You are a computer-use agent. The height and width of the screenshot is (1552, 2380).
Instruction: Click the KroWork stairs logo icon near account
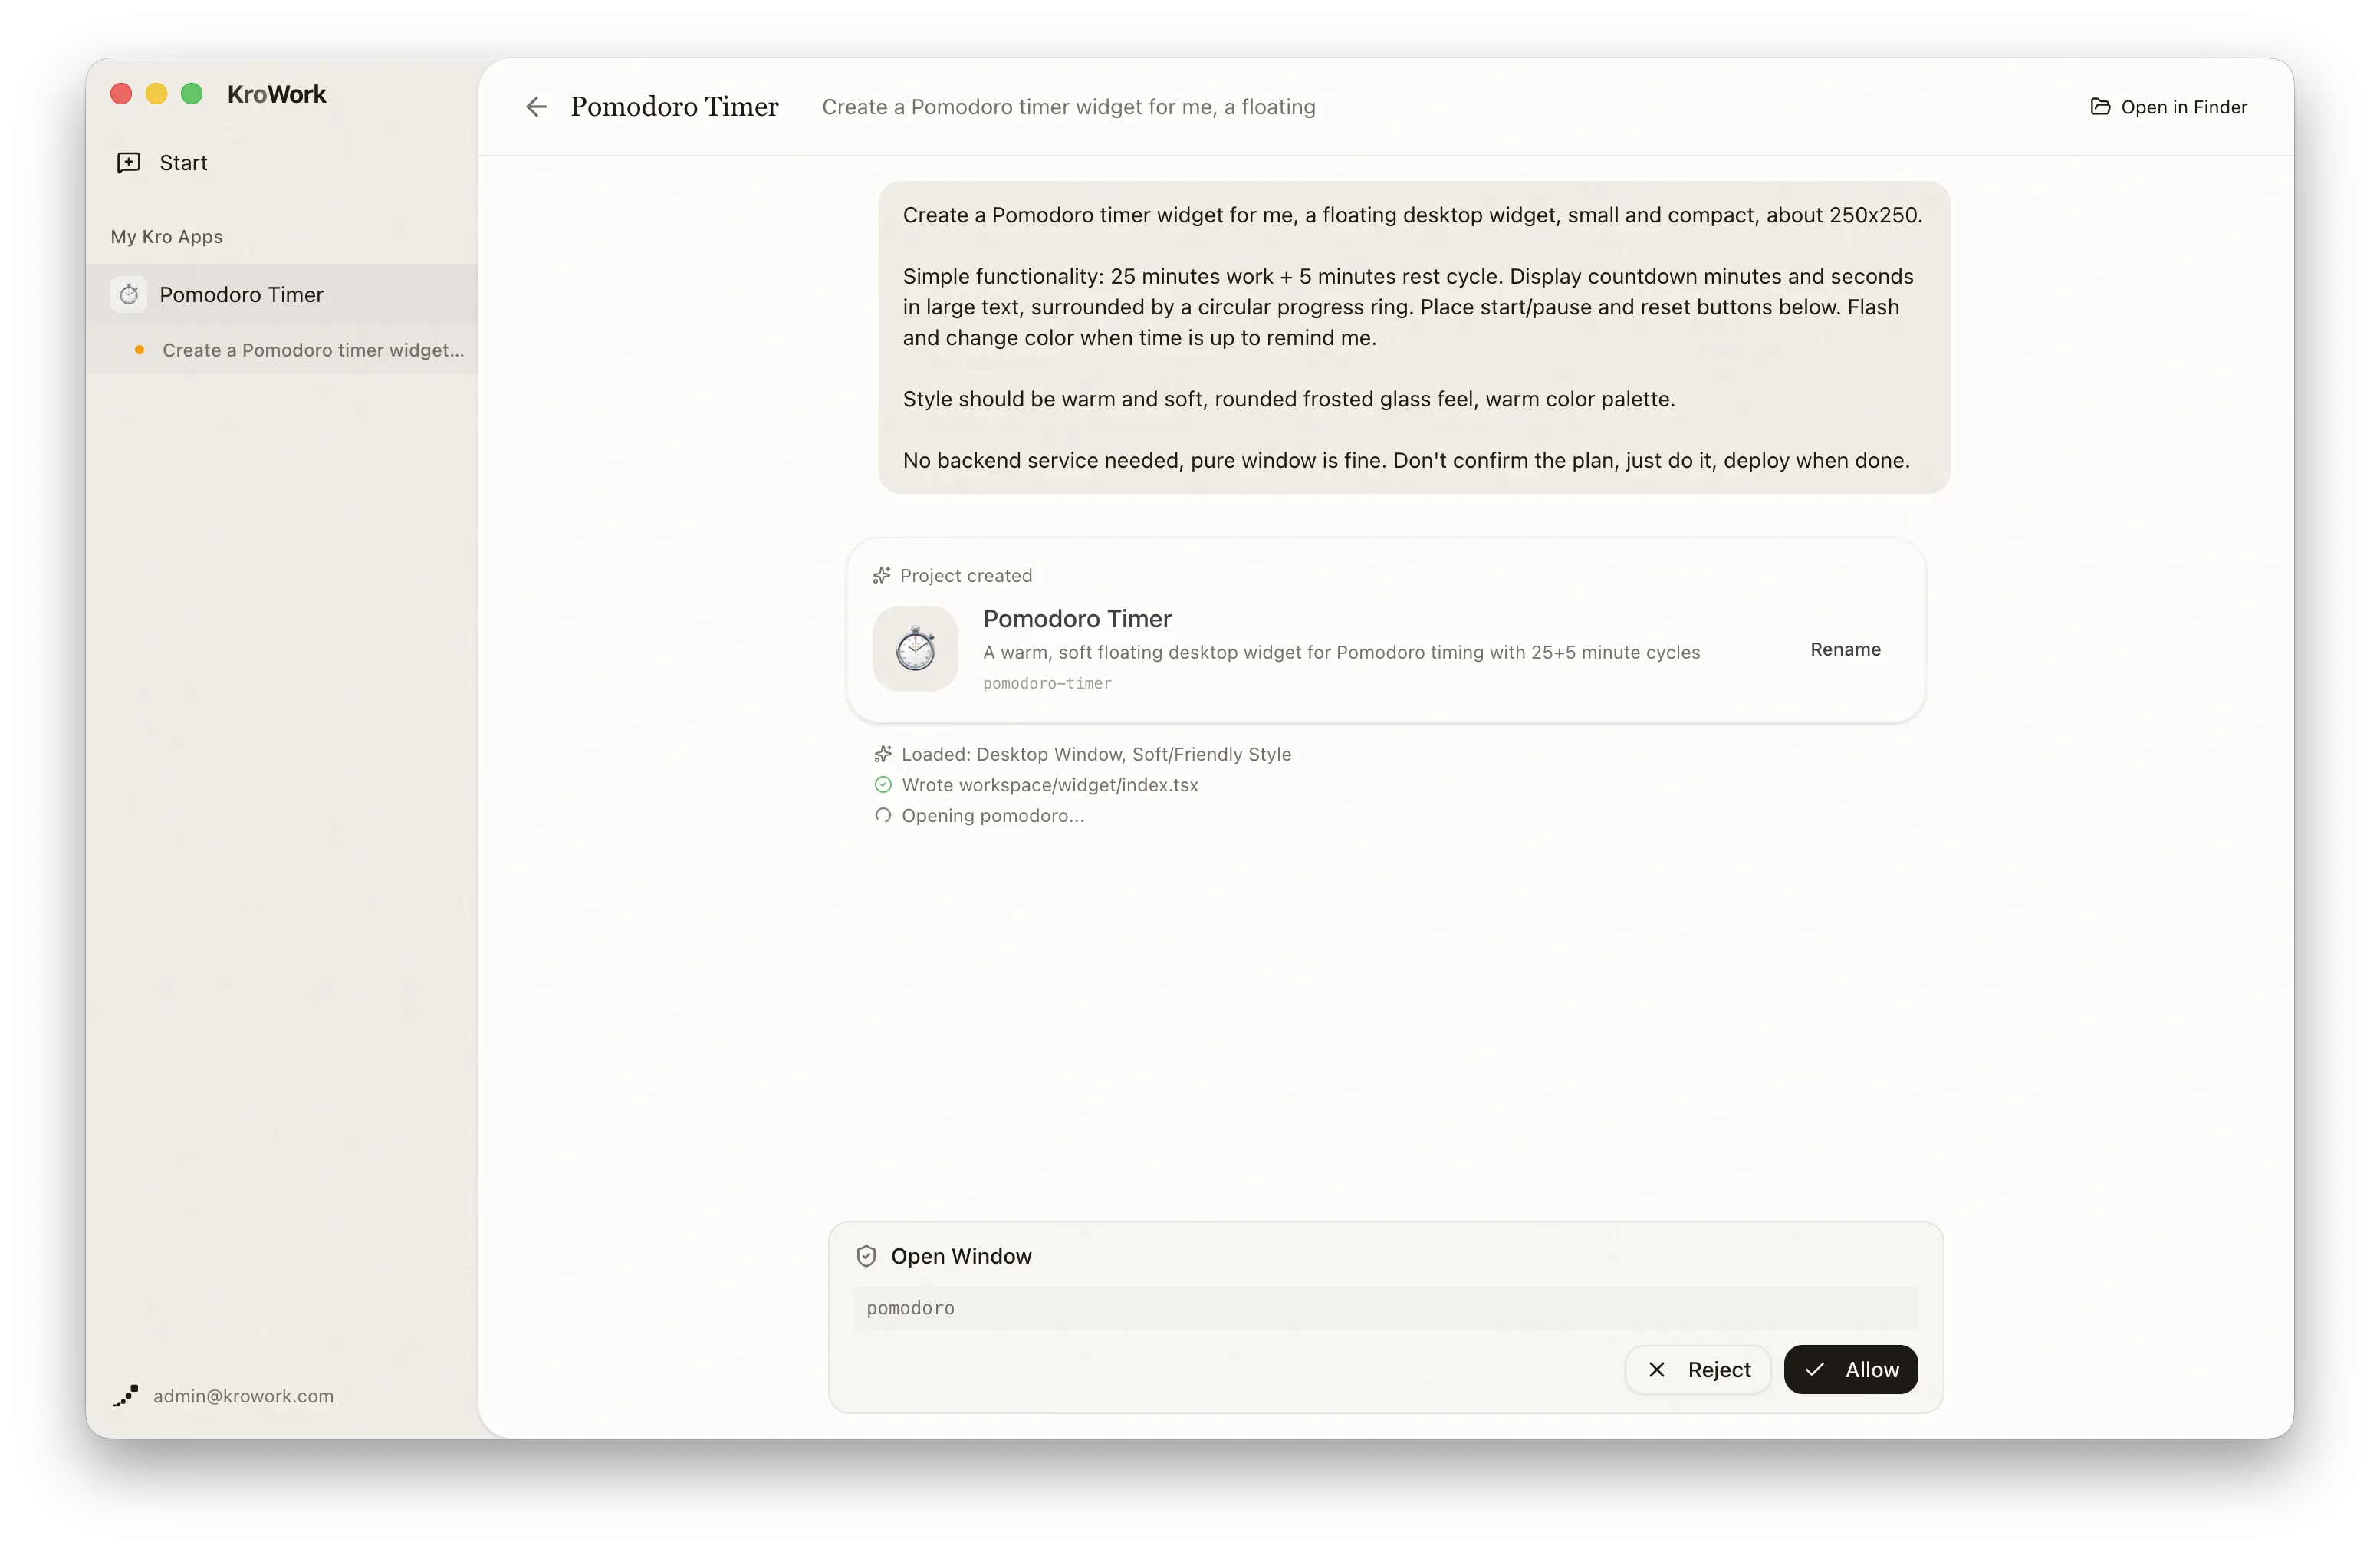126,1396
